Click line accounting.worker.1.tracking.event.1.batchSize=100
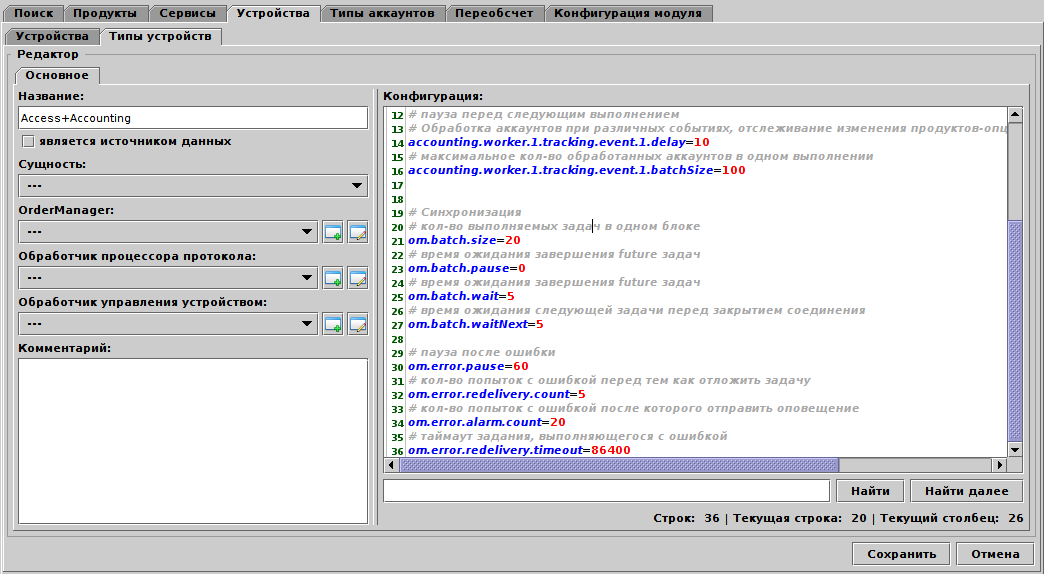This screenshot has width=1044, height=574. (x=577, y=170)
